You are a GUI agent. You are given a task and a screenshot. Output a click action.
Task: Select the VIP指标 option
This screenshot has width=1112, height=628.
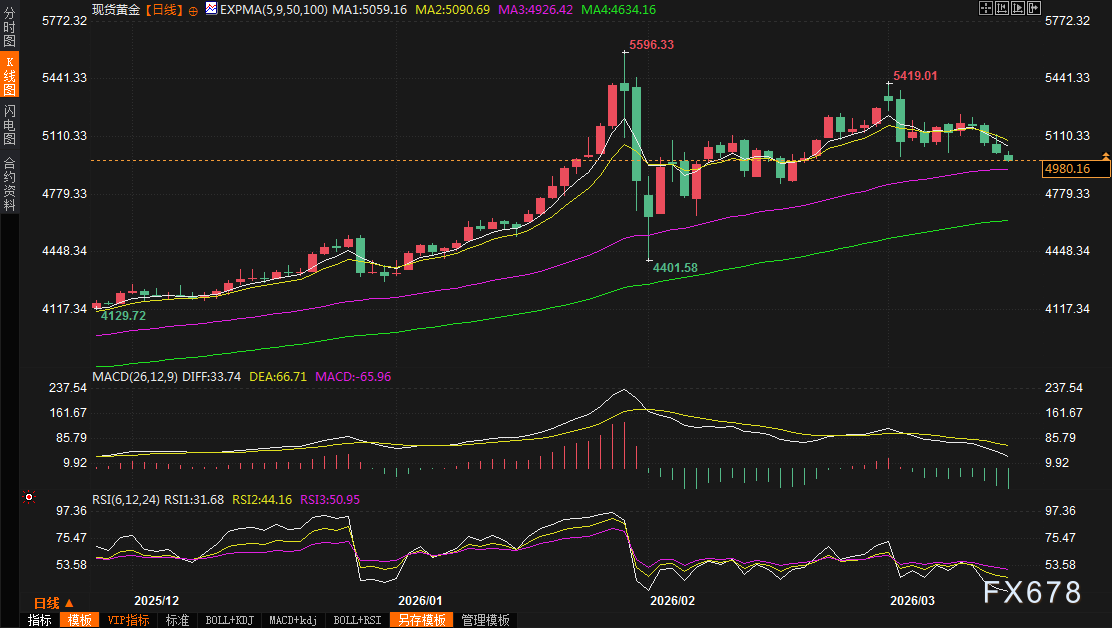tap(128, 620)
